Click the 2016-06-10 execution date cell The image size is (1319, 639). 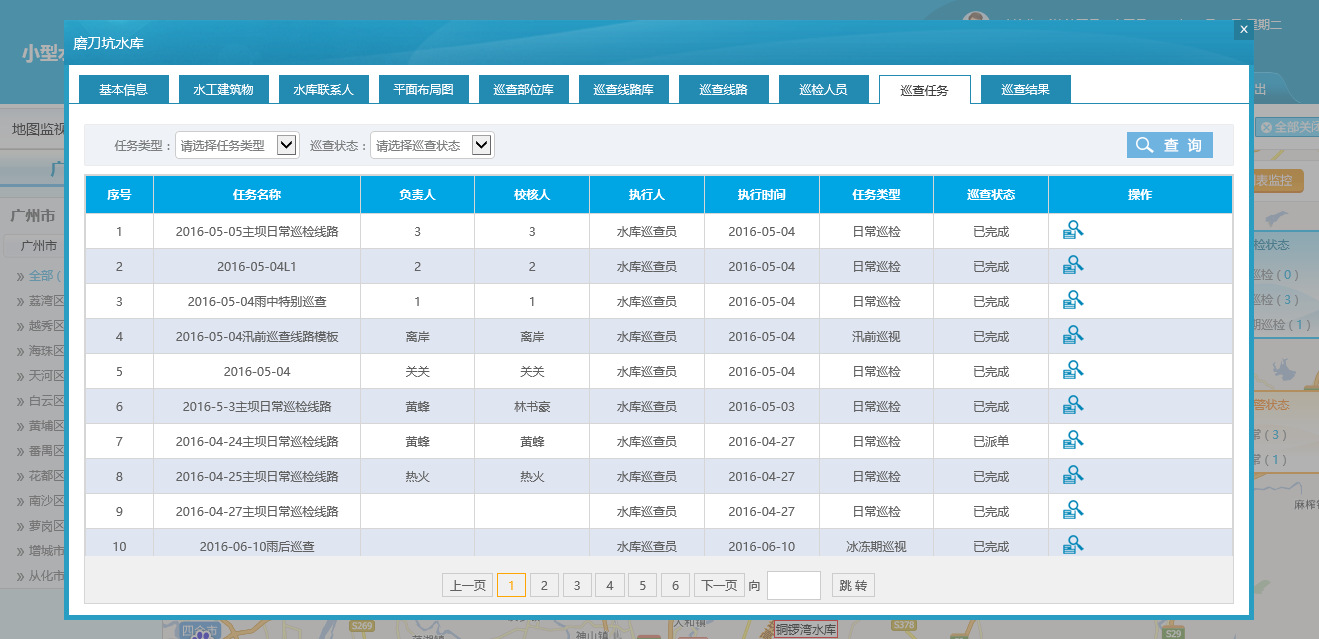(x=762, y=545)
